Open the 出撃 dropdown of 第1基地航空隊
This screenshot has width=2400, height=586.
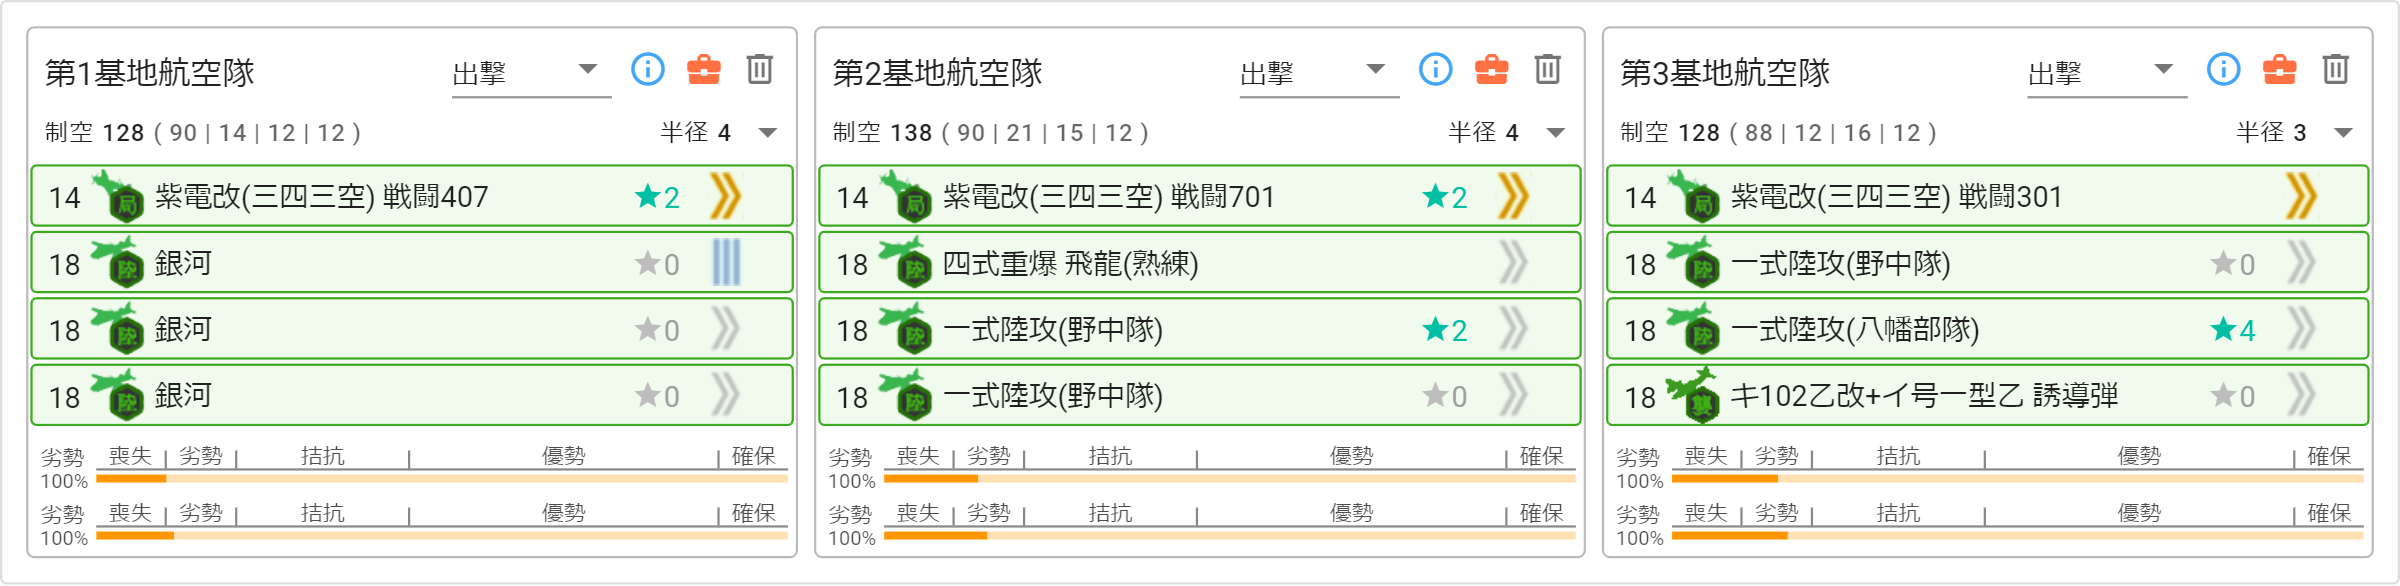click(530, 73)
